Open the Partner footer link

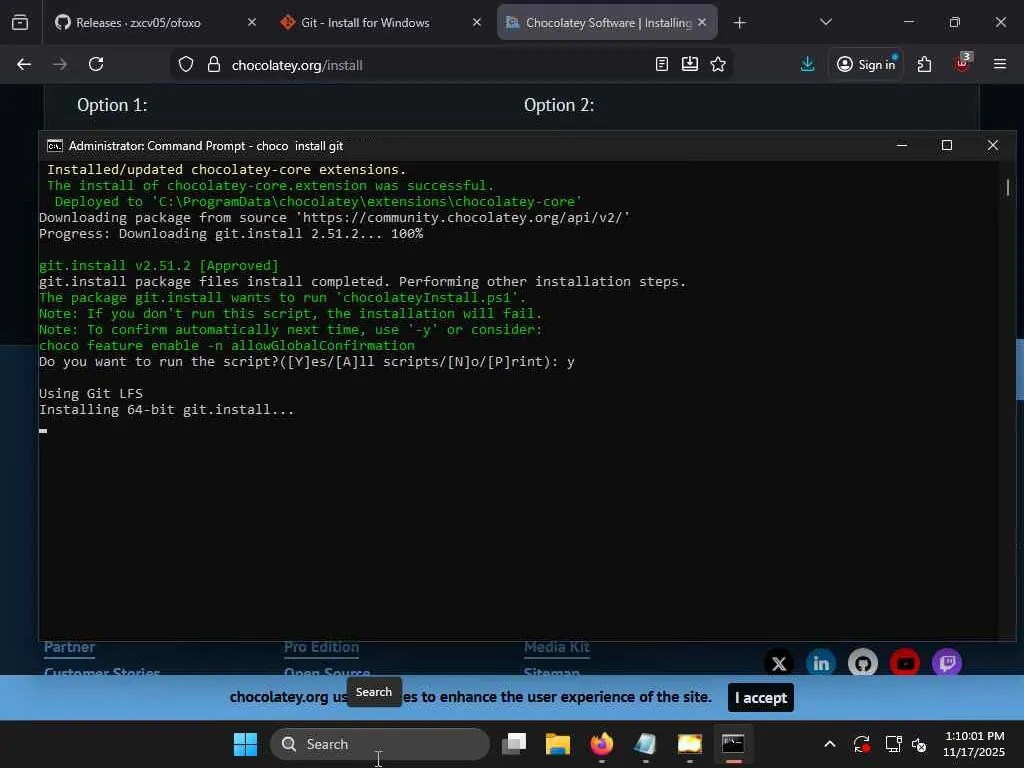click(69, 647)
